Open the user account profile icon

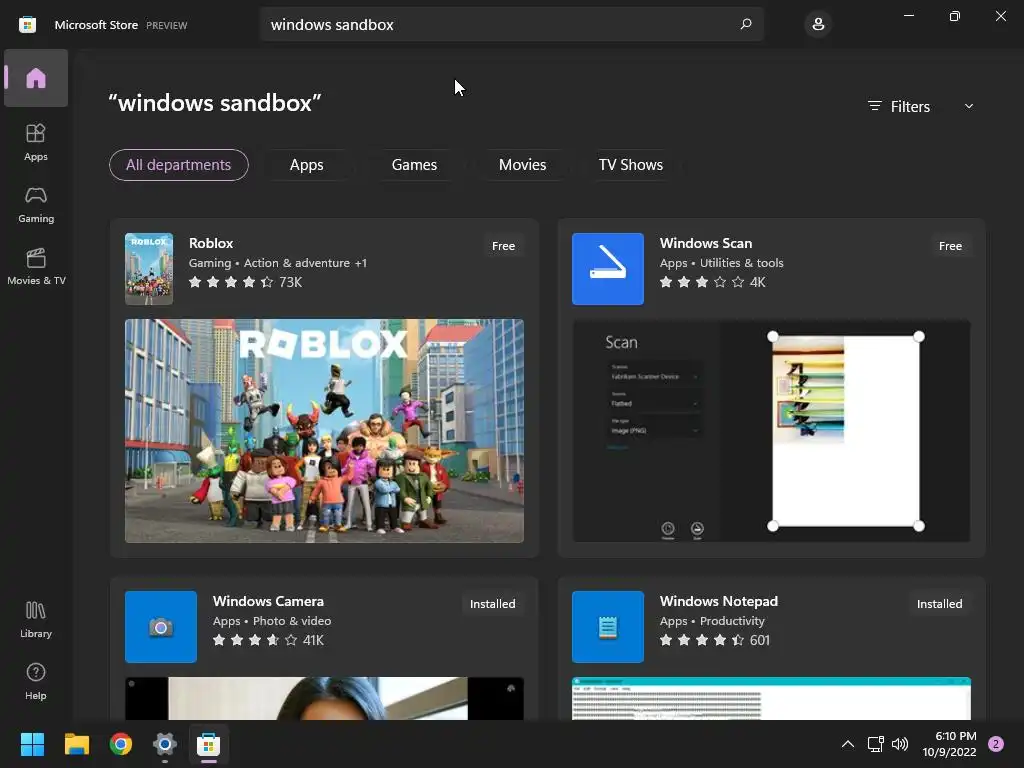818,24
